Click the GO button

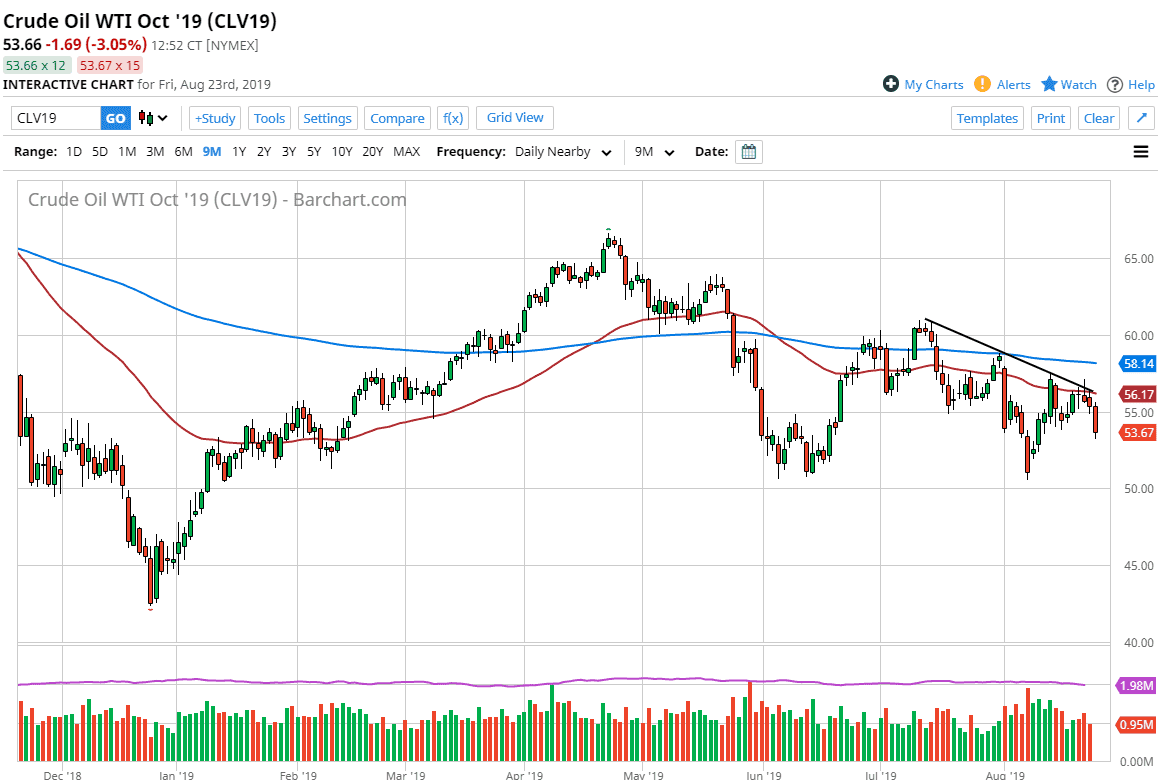(x=116, y=118)
